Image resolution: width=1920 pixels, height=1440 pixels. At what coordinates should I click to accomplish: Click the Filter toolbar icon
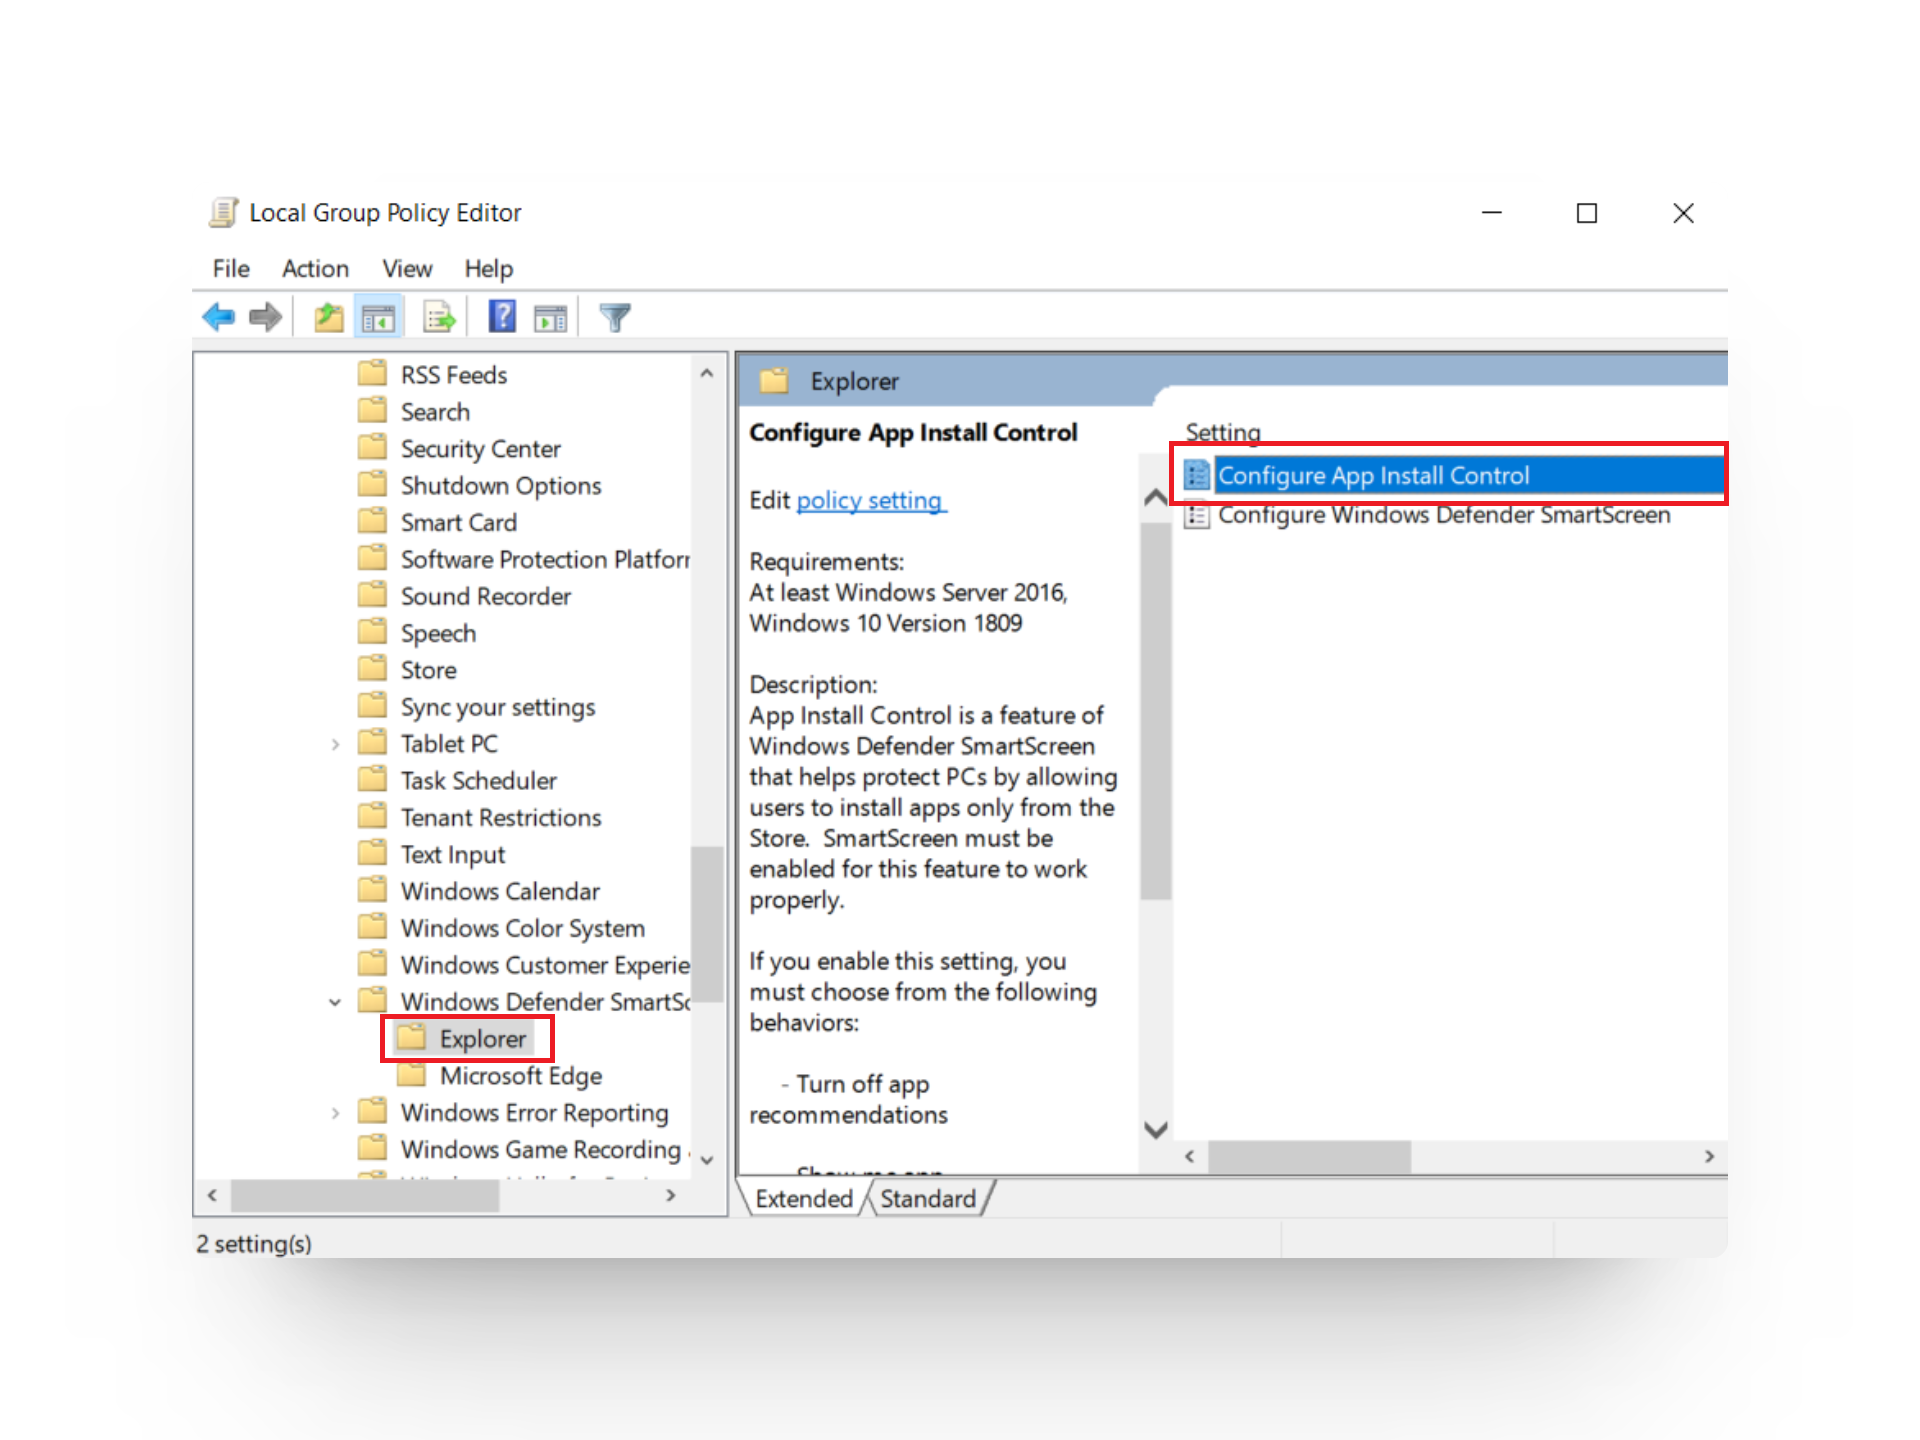(615, 316)
